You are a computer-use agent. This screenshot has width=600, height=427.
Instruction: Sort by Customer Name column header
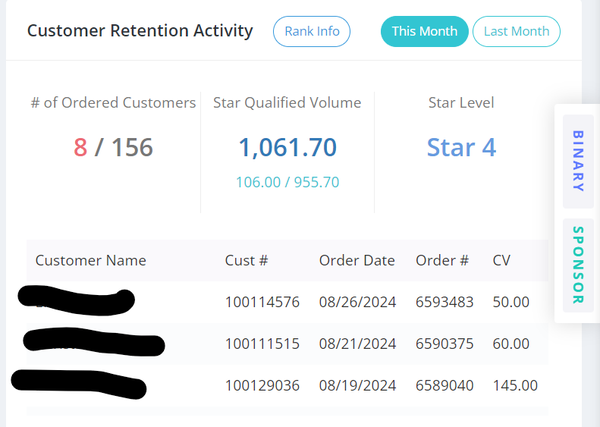click(91, 260)
